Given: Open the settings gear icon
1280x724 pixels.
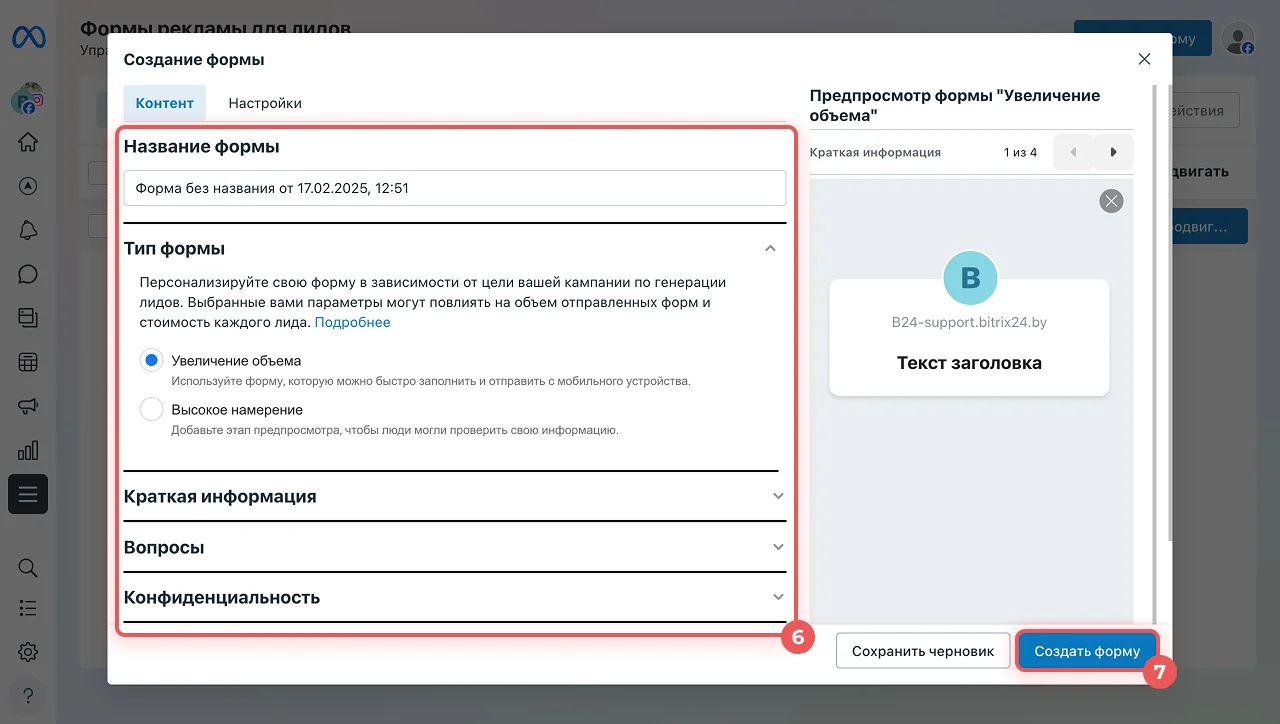Looking at the screenshot, I should pos(28,652).
